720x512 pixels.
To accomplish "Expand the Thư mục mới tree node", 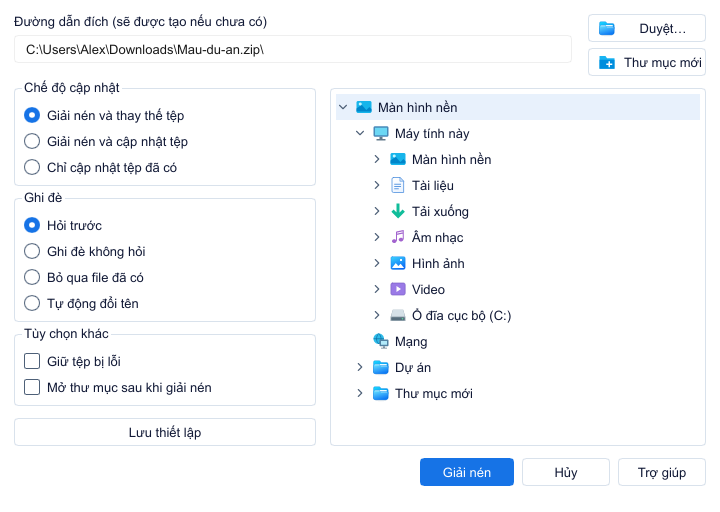I will [x=360, y=394].
